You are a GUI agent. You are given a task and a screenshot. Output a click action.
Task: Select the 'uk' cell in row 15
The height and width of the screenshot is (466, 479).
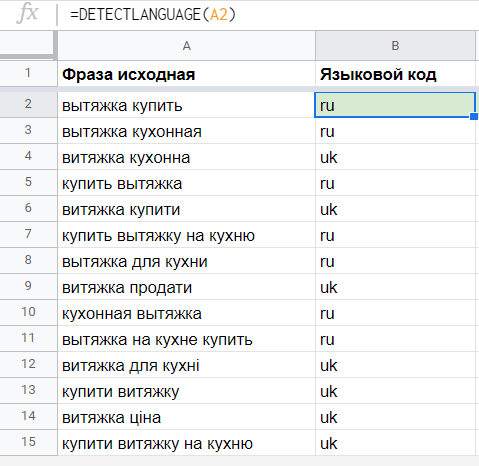395,443
